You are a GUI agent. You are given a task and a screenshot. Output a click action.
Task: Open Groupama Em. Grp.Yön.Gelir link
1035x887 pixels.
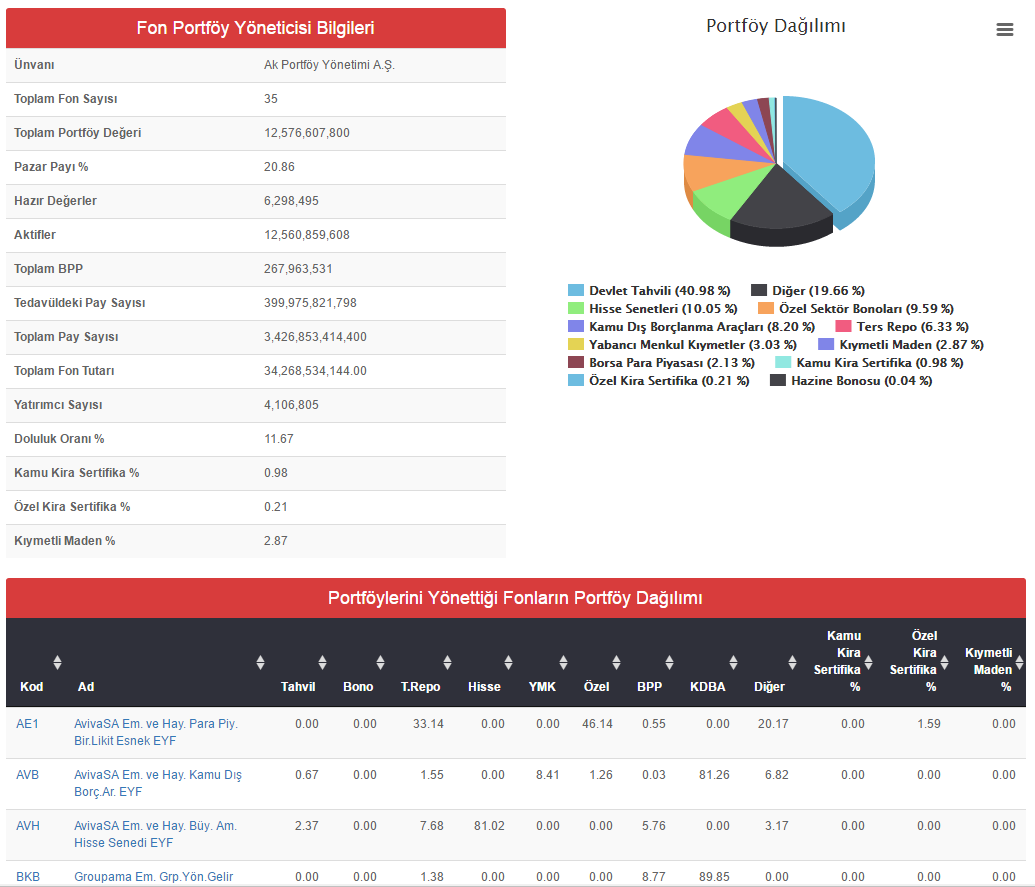click(x=153, y=876)
